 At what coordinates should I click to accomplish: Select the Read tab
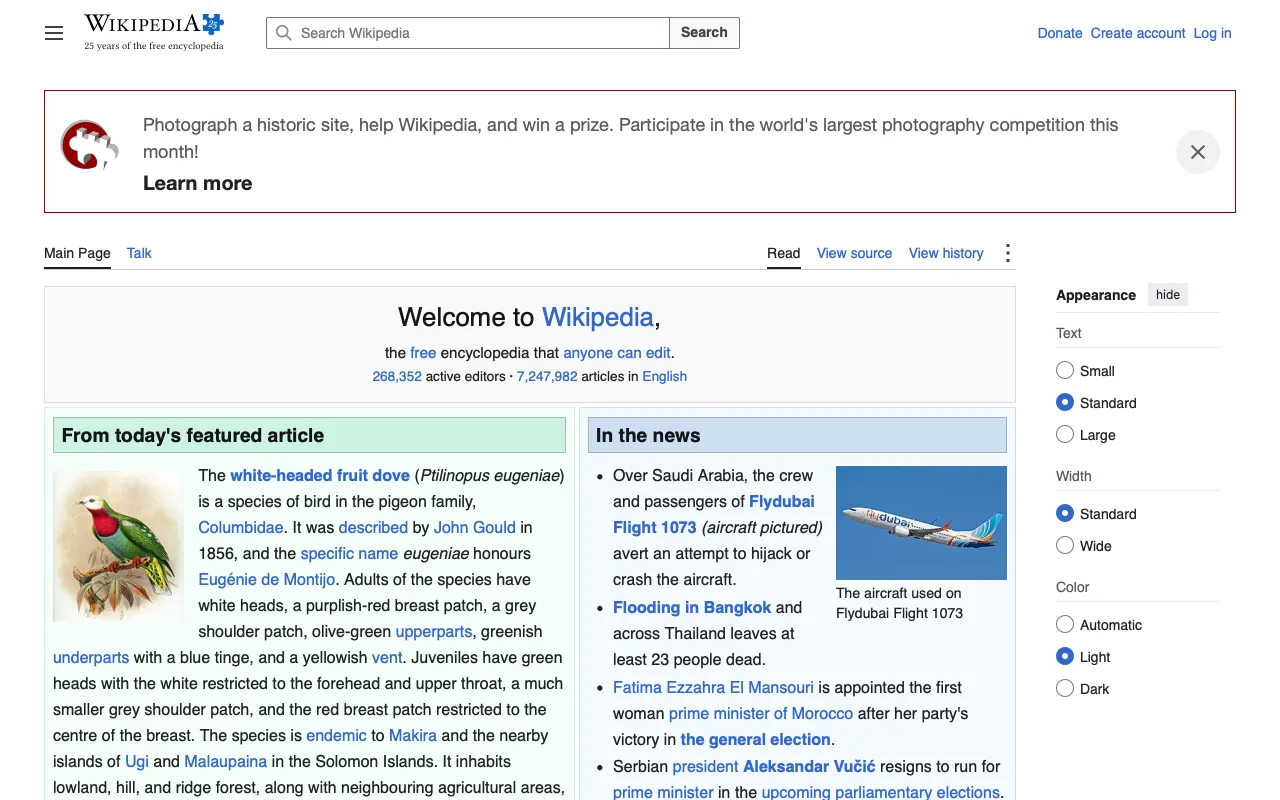(784, 253)
